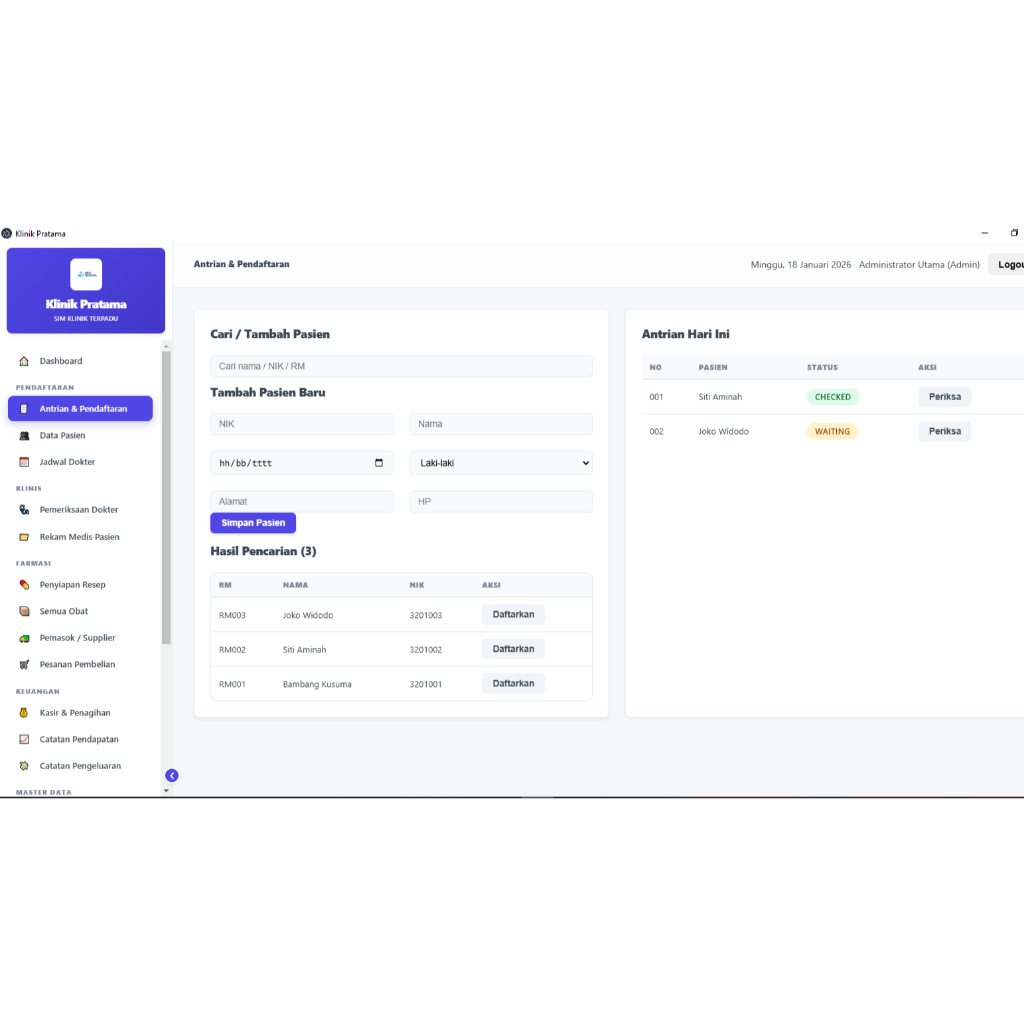The height and width of the screenshot is (1024, 1024).
Task: Click the Jadwal Dokter calendar icon
Action: [x=24, y=462]
